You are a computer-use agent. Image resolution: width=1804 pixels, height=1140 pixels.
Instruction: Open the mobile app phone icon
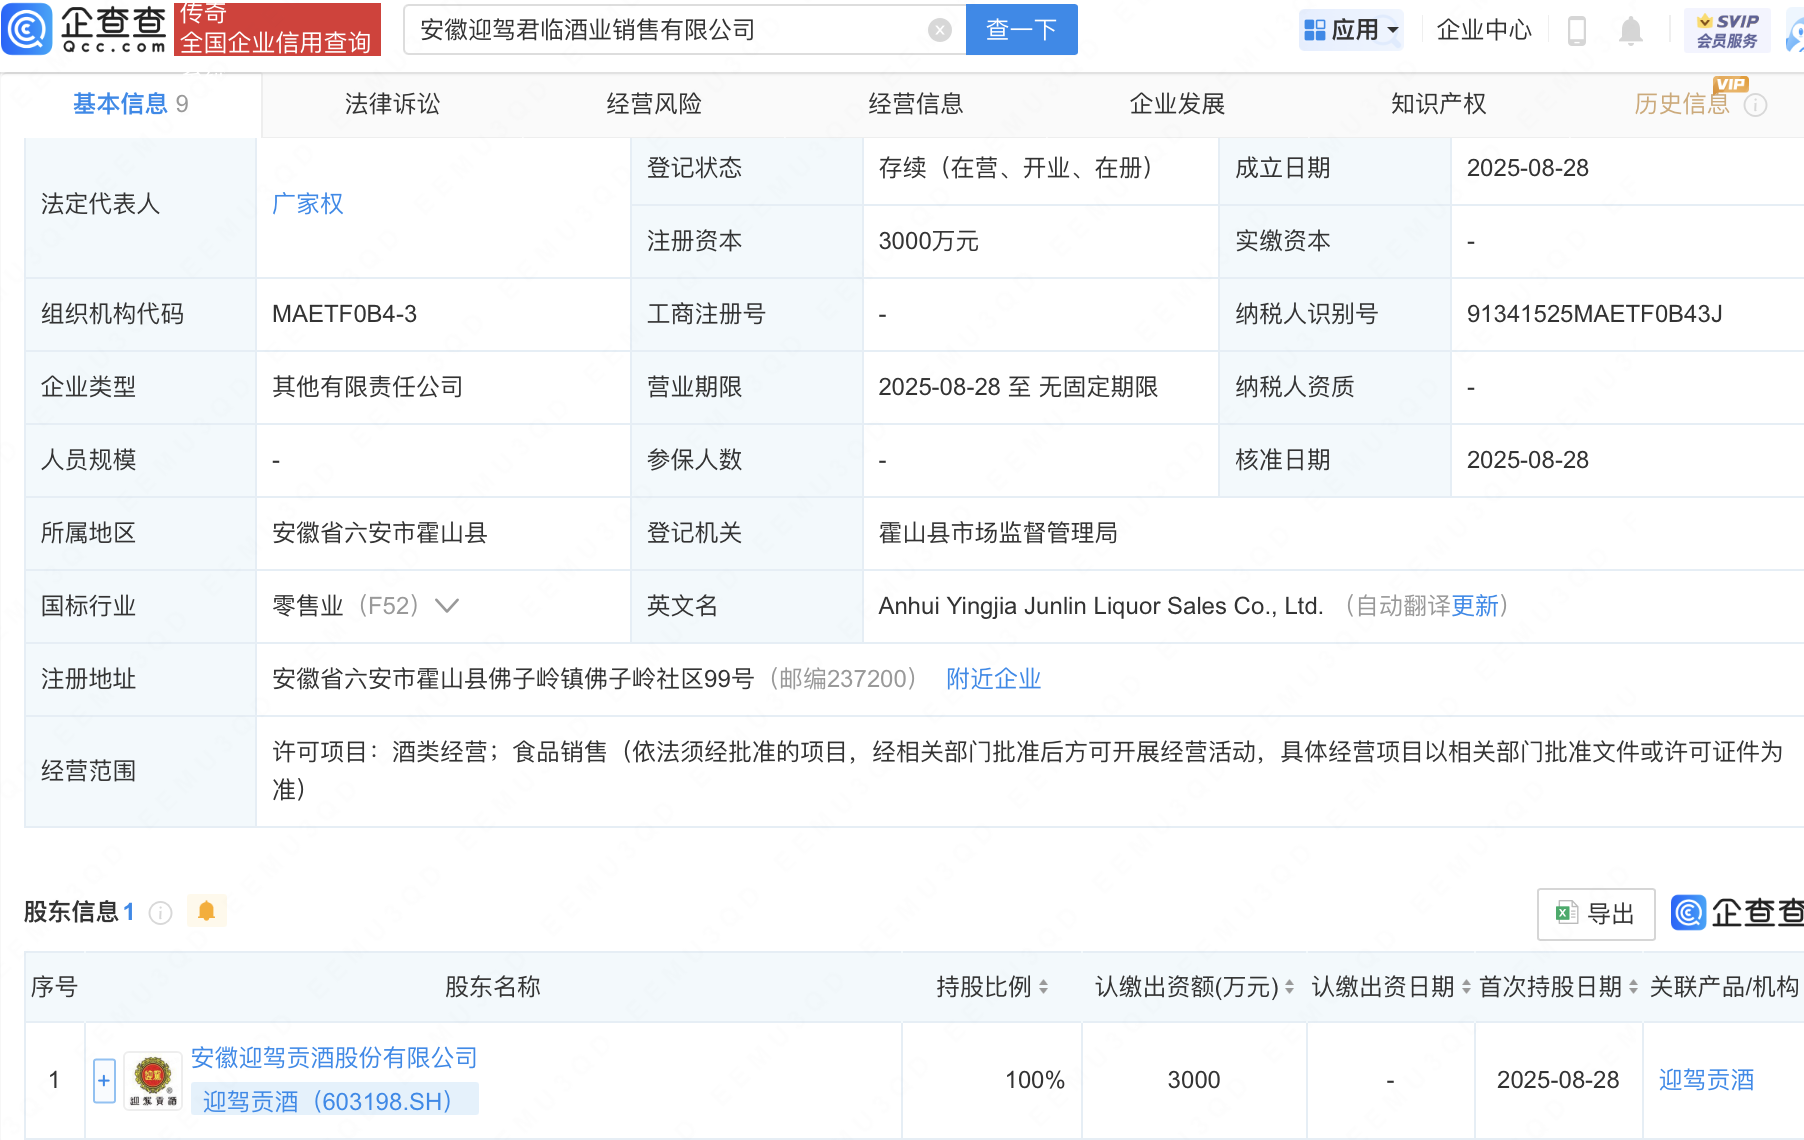[1577, 31]
